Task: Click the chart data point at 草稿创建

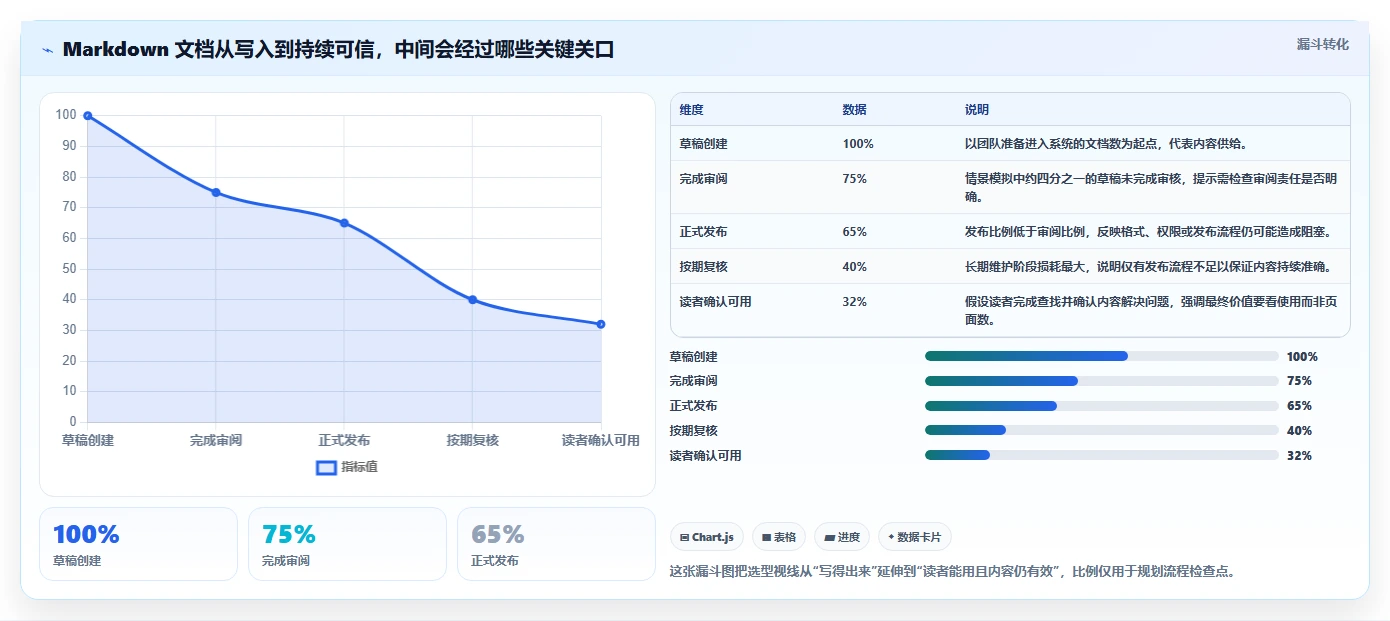Action: (88, 116)
